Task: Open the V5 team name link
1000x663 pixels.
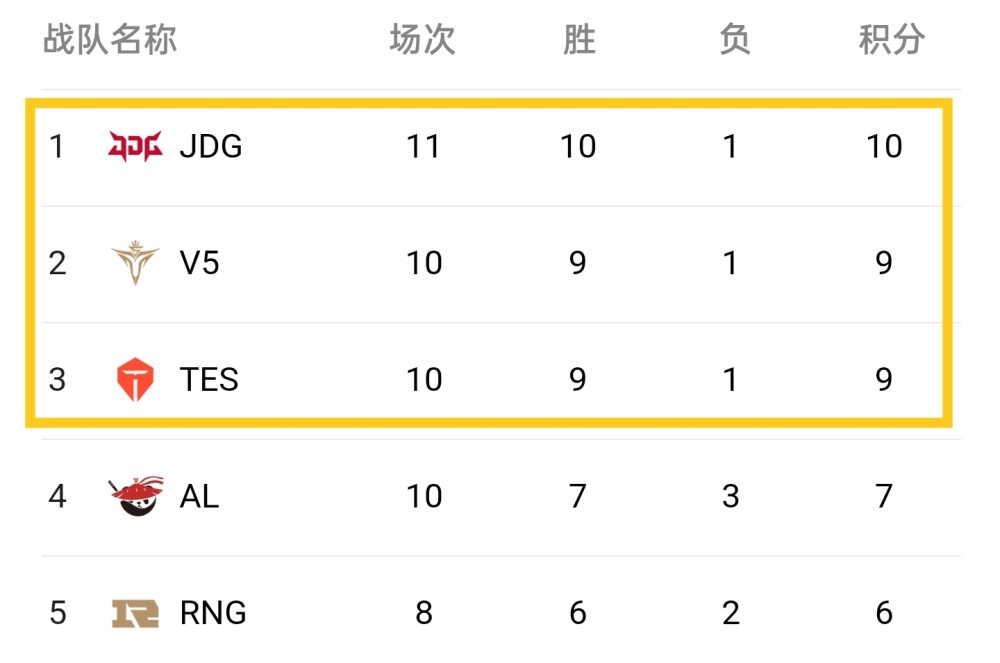Action: 199,263
